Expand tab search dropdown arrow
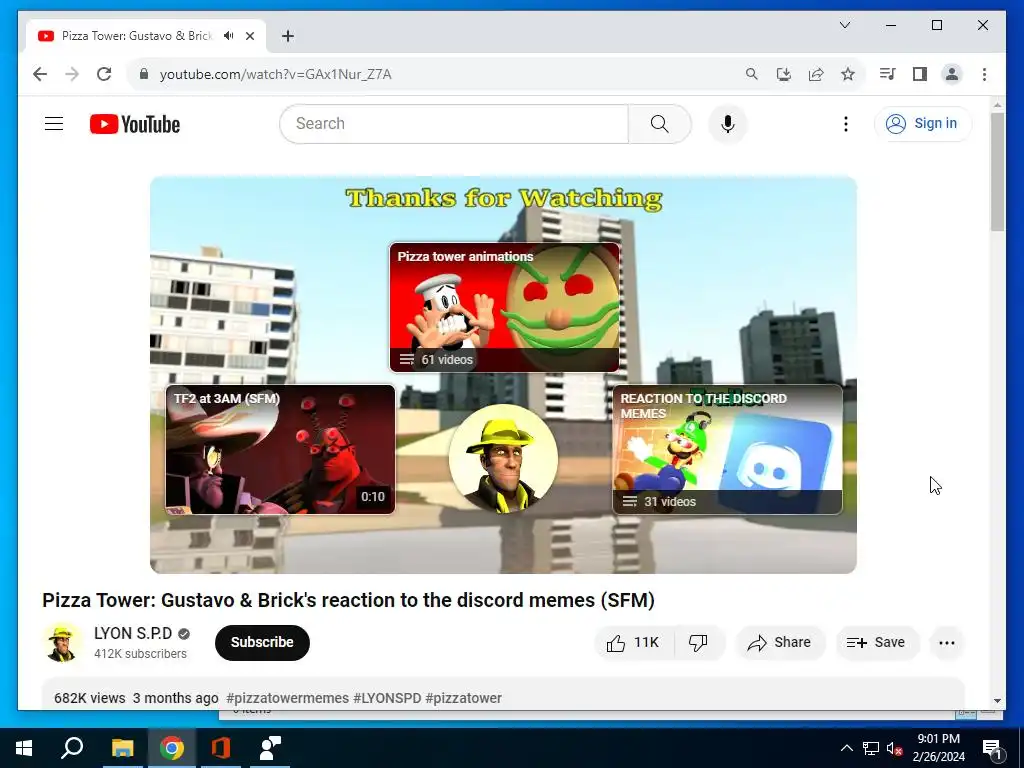This screenshot has height=768, width=1024. click(844, 25)
